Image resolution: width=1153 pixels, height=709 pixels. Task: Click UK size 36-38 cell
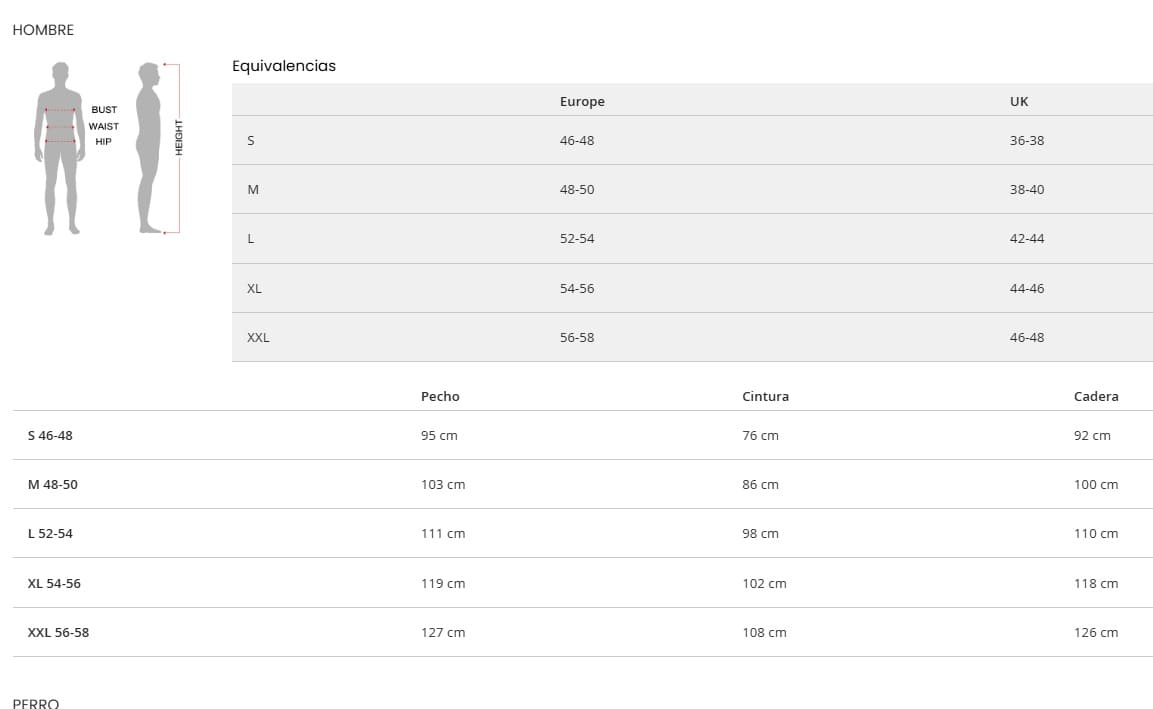[1027, 141]
